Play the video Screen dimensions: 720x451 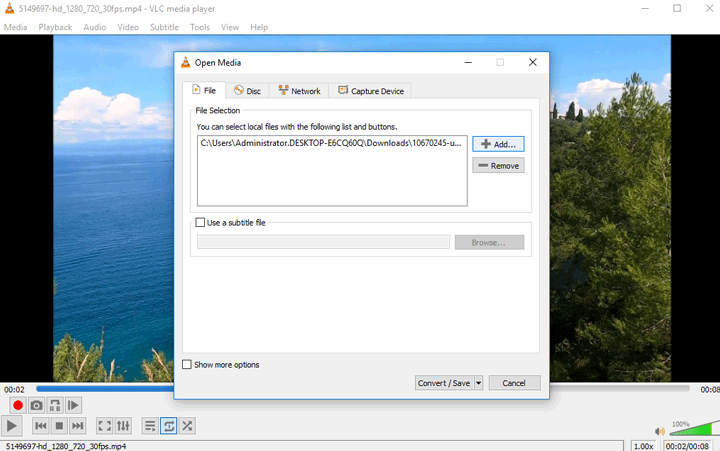[11, 426]
